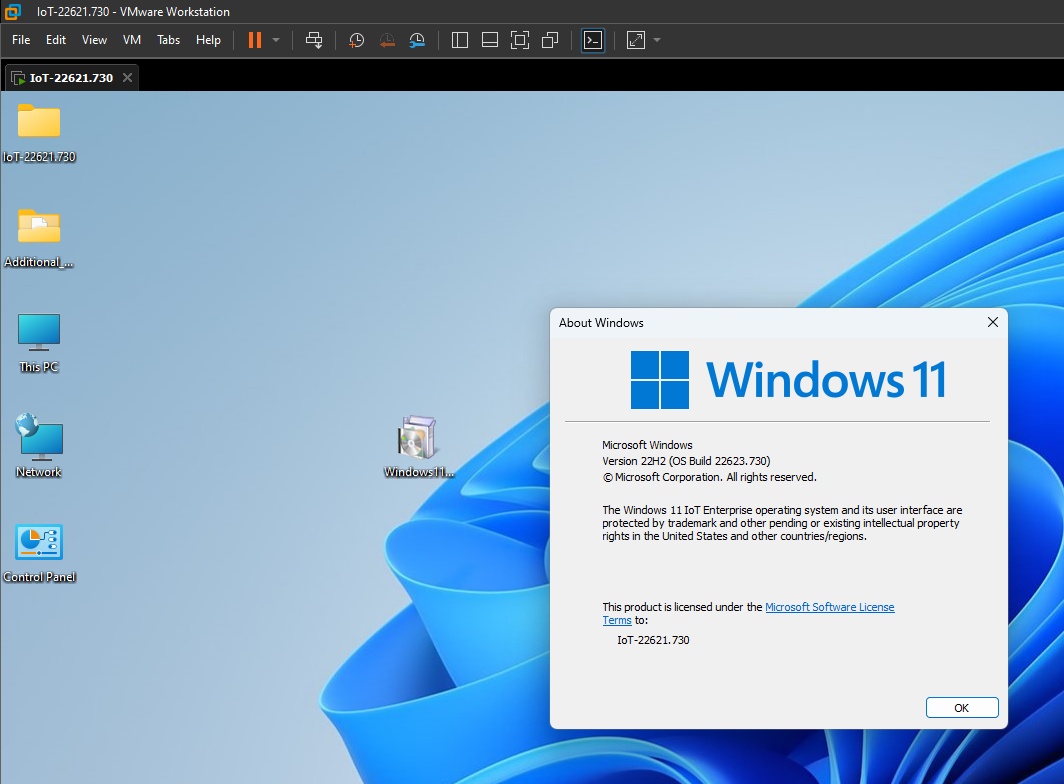This screenshot has height=784, width=1064.
Task: Close the About Windows dialog
Action: (993, 322)
